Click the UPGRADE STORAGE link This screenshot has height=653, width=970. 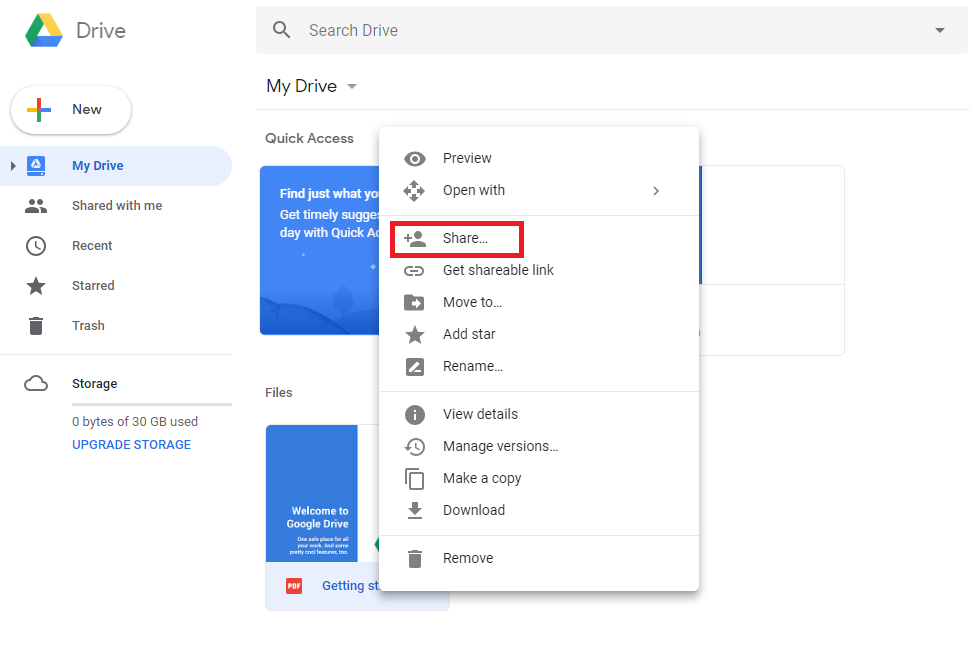pos(131,445)
